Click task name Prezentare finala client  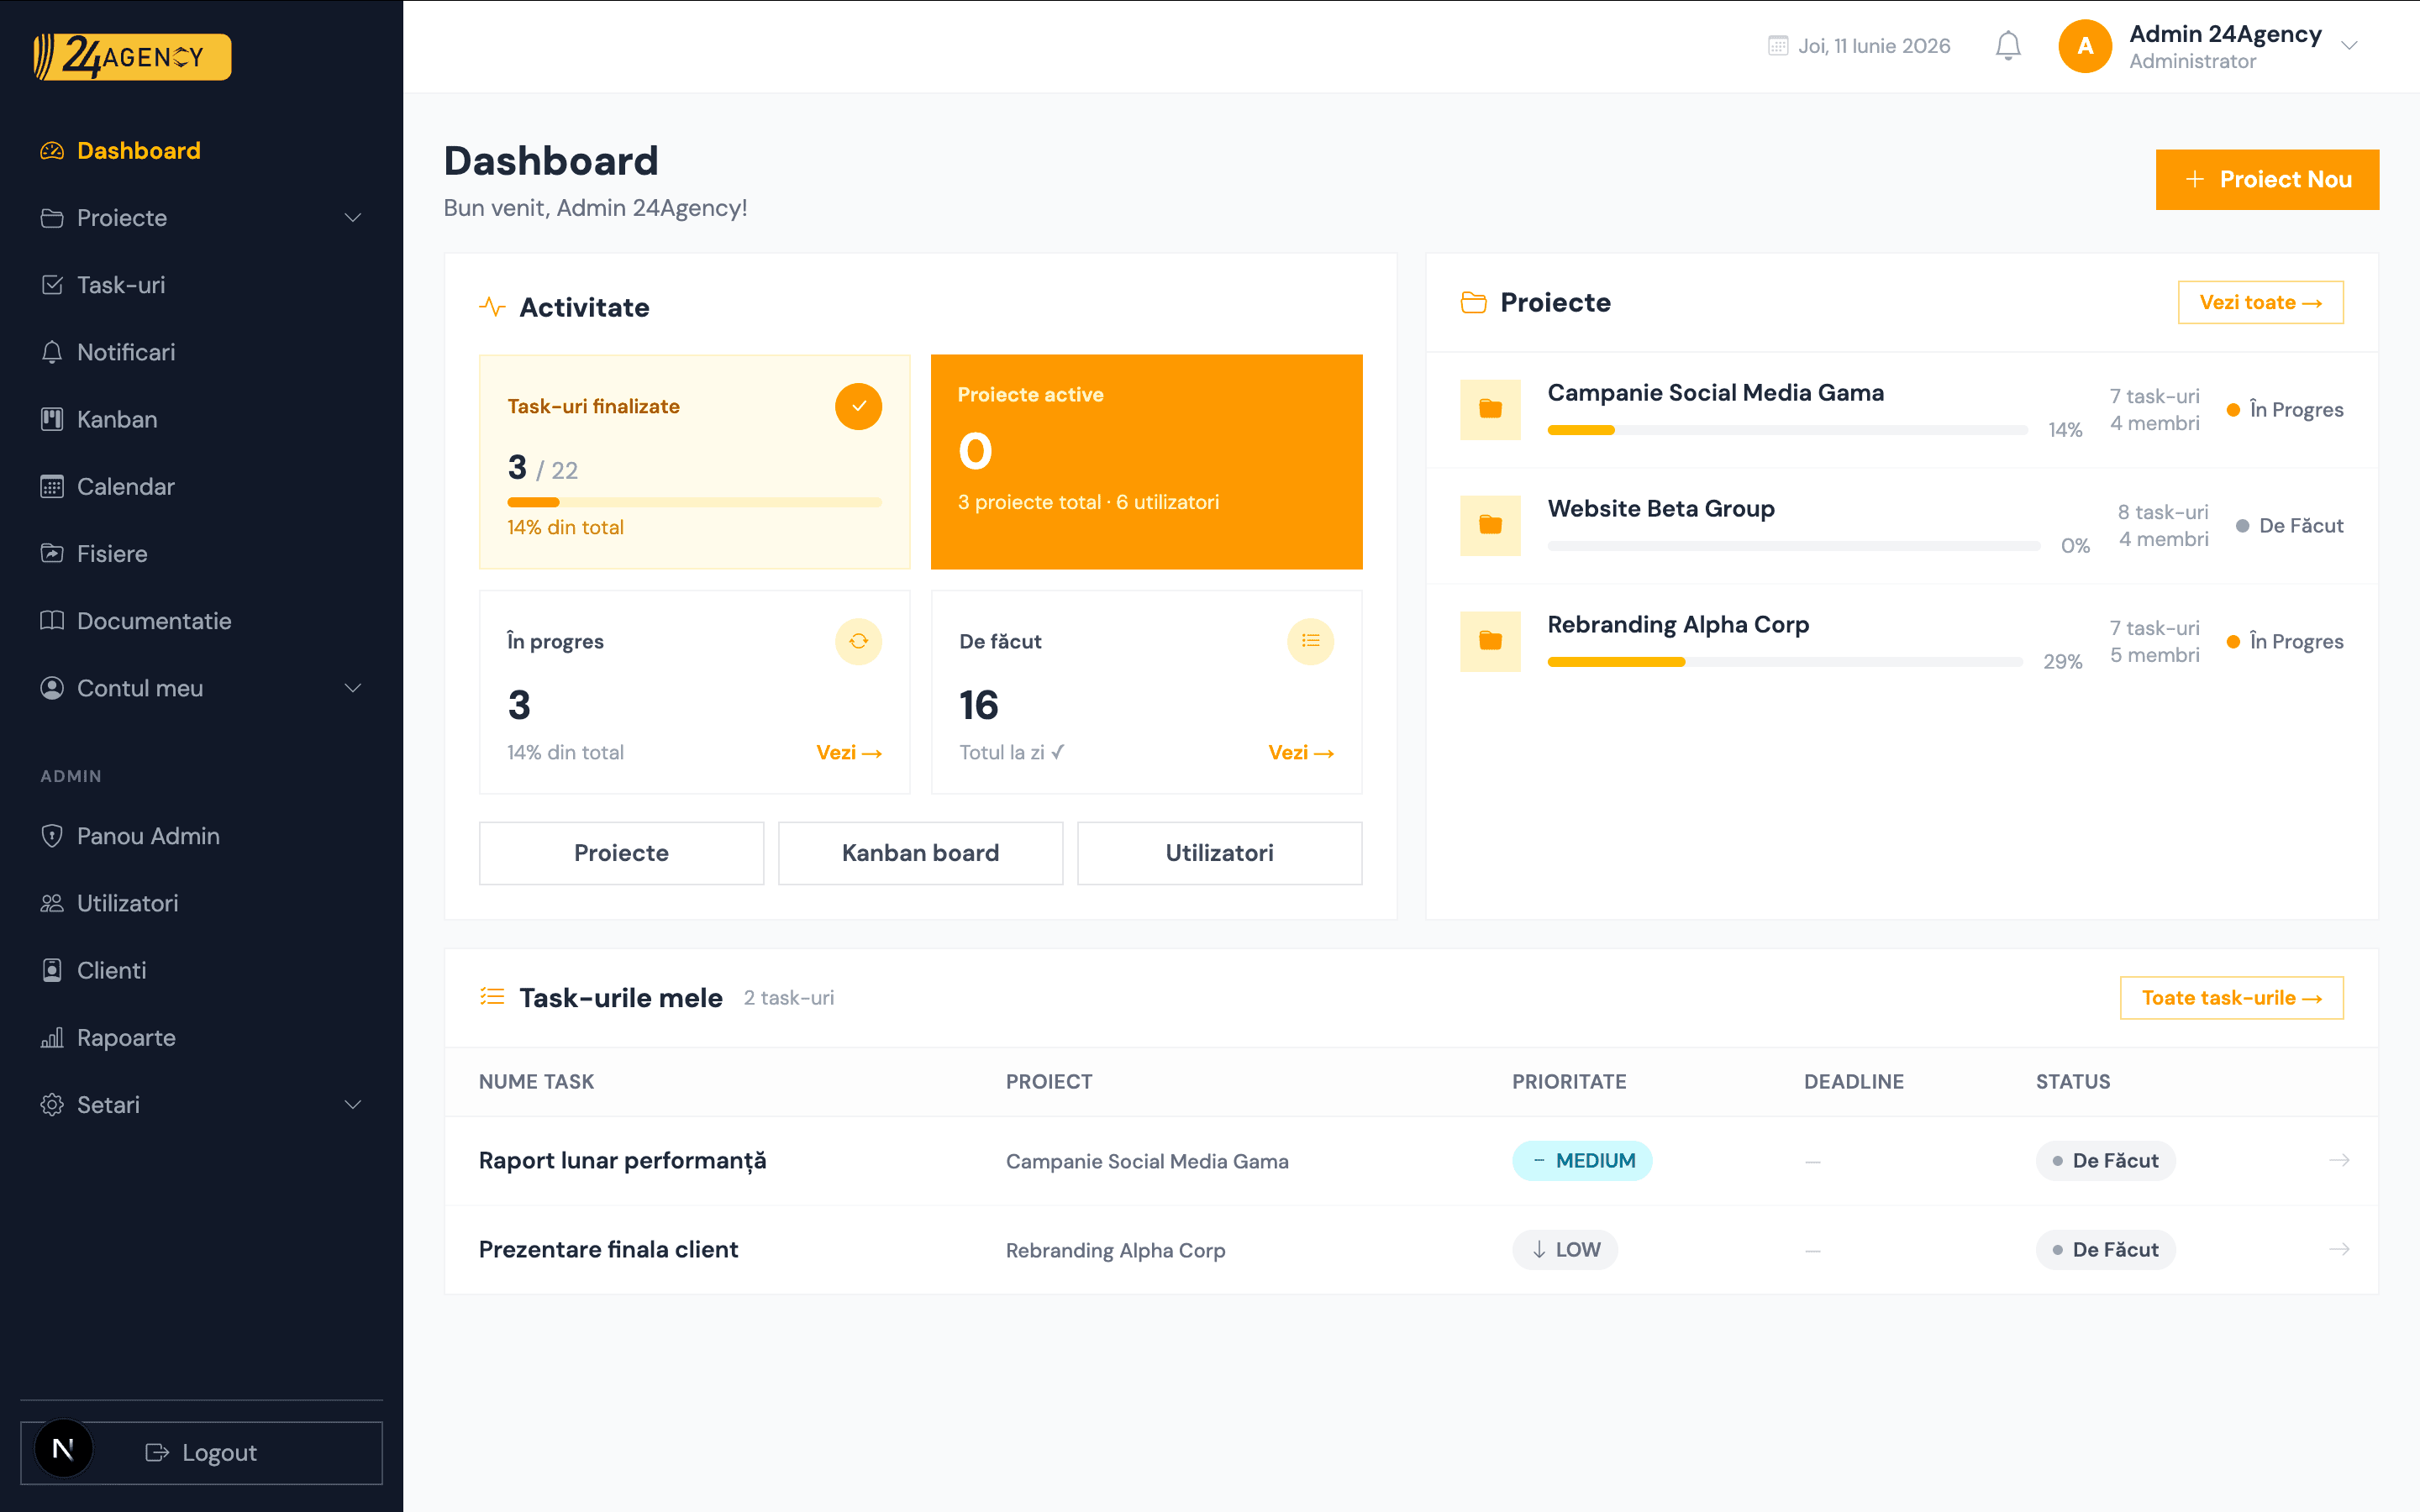click(608, 1250)
